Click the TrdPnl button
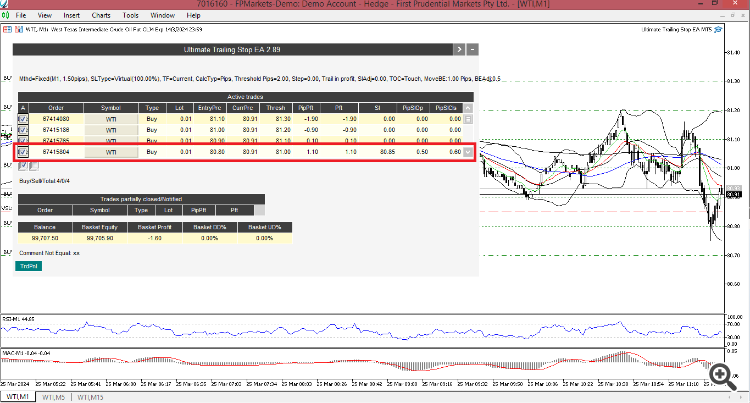Image resolution: width=750 pixels, height=403 pixels. point(29,266)
